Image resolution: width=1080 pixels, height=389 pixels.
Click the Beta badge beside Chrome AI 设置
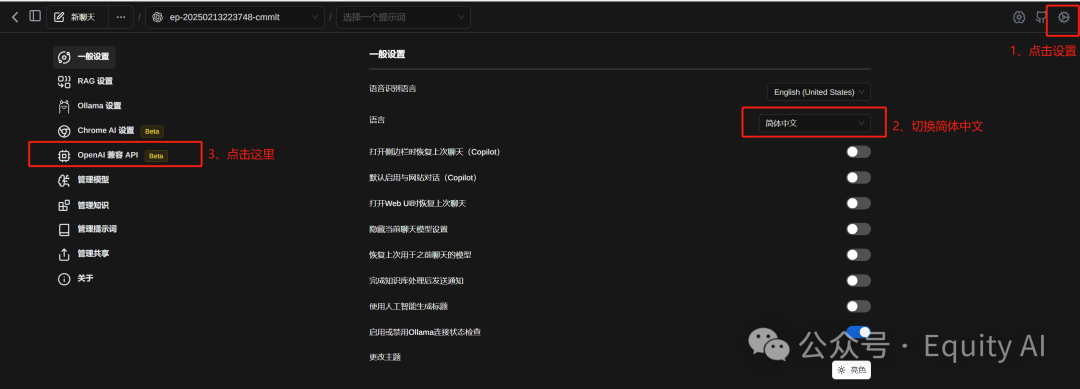(x=152, y=131)
